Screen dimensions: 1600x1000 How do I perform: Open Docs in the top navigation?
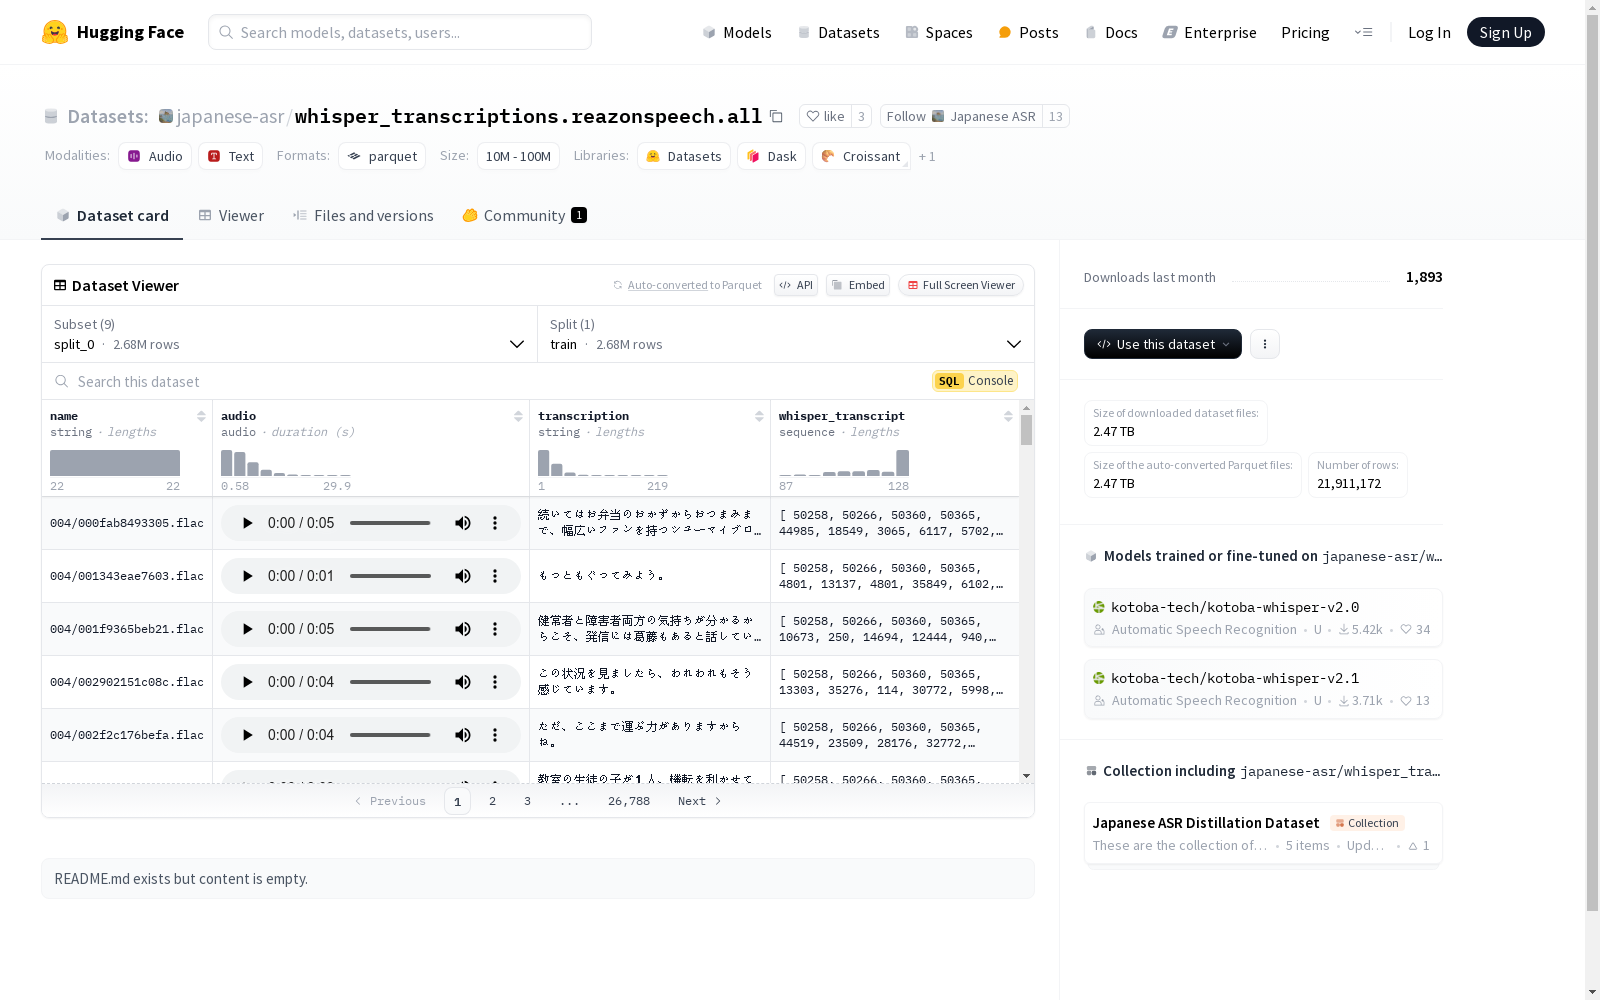(x=1111, y=32)
